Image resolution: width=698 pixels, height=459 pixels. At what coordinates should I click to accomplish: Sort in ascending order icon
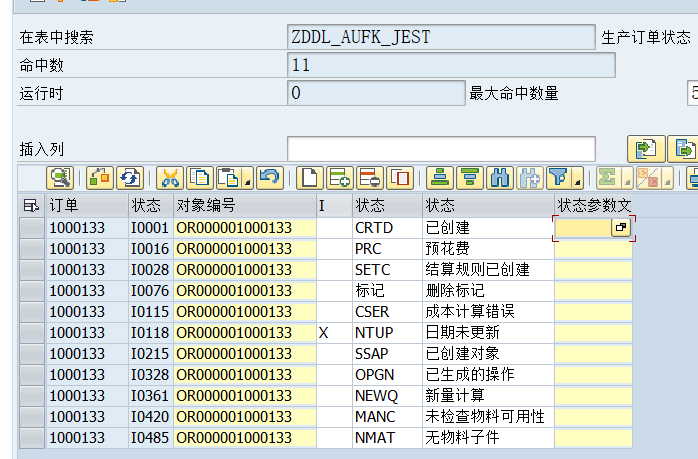pyautogui.click(x=440, y=179)
